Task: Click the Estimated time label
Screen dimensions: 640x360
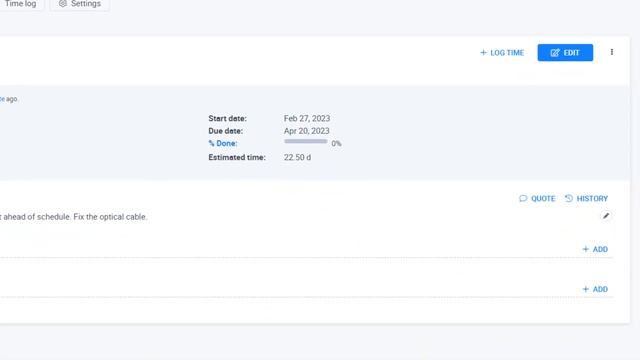Action: click(237, 157)
